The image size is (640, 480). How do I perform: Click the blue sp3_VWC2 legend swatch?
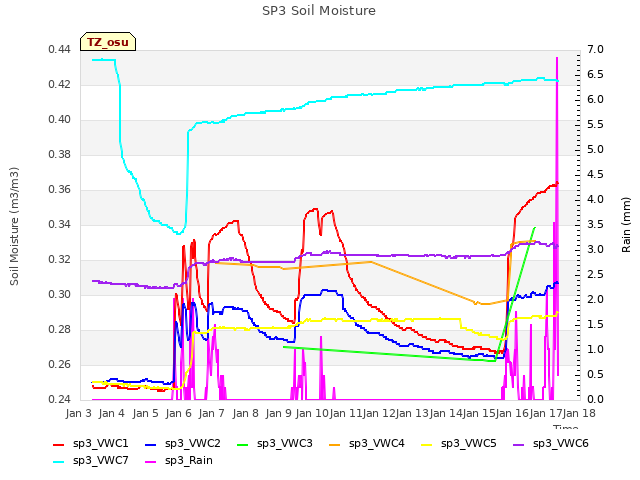(x=151, y=444)
